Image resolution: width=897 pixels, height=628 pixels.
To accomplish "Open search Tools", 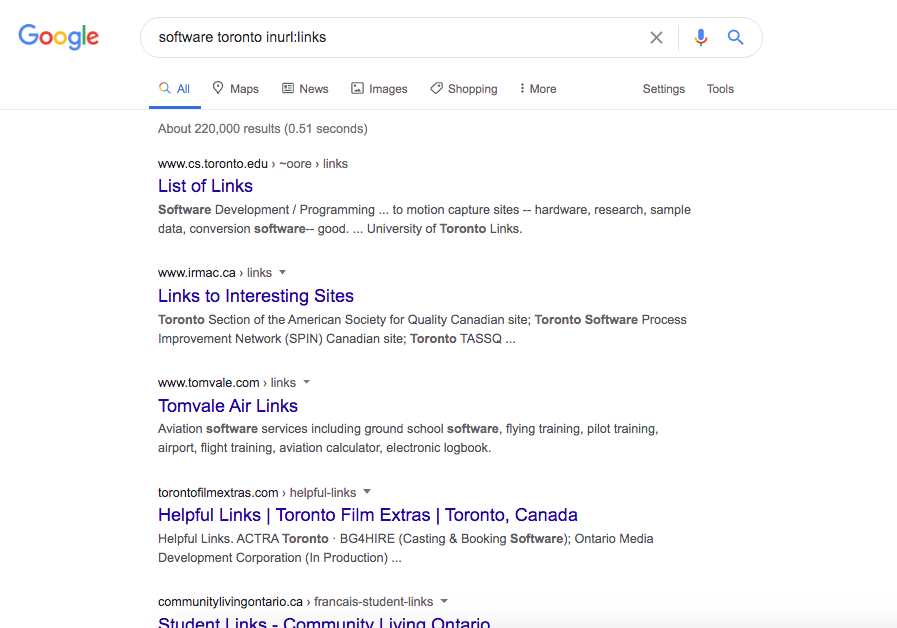I will (720, 89).
